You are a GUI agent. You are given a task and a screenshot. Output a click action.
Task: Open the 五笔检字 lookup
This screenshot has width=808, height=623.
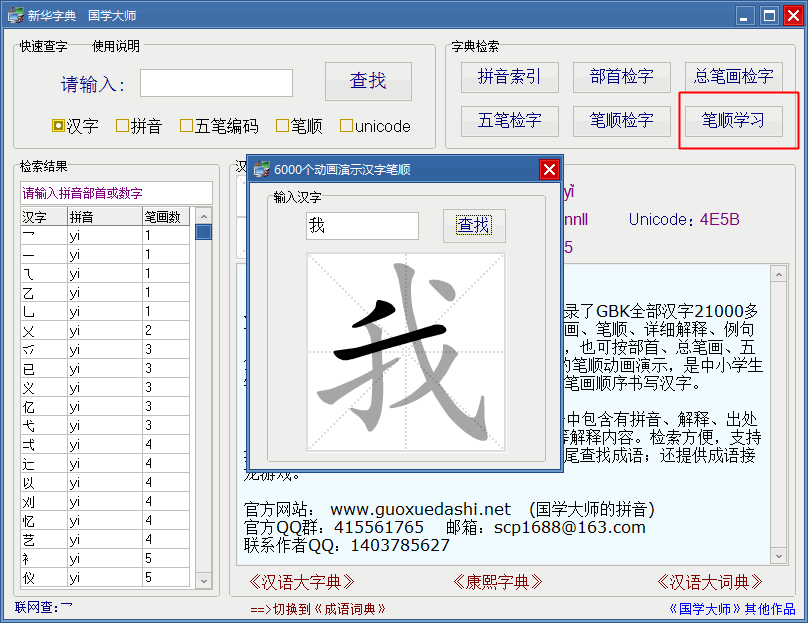[x=510, y=121]
